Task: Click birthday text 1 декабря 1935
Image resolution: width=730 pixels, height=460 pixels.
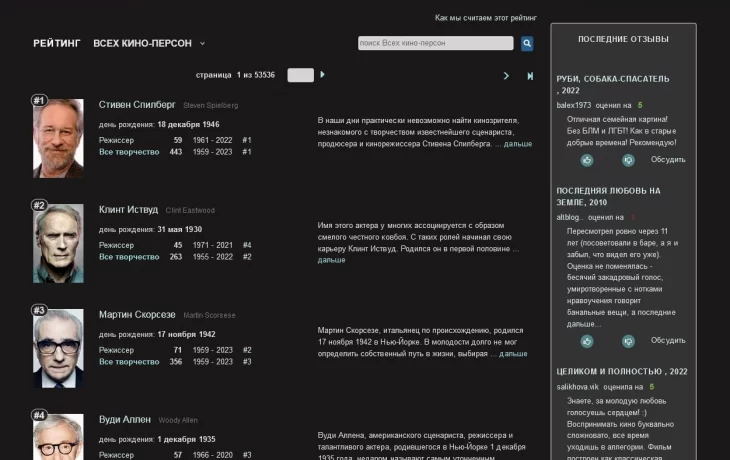Action: pyautogui.click(x=186, y=439)
